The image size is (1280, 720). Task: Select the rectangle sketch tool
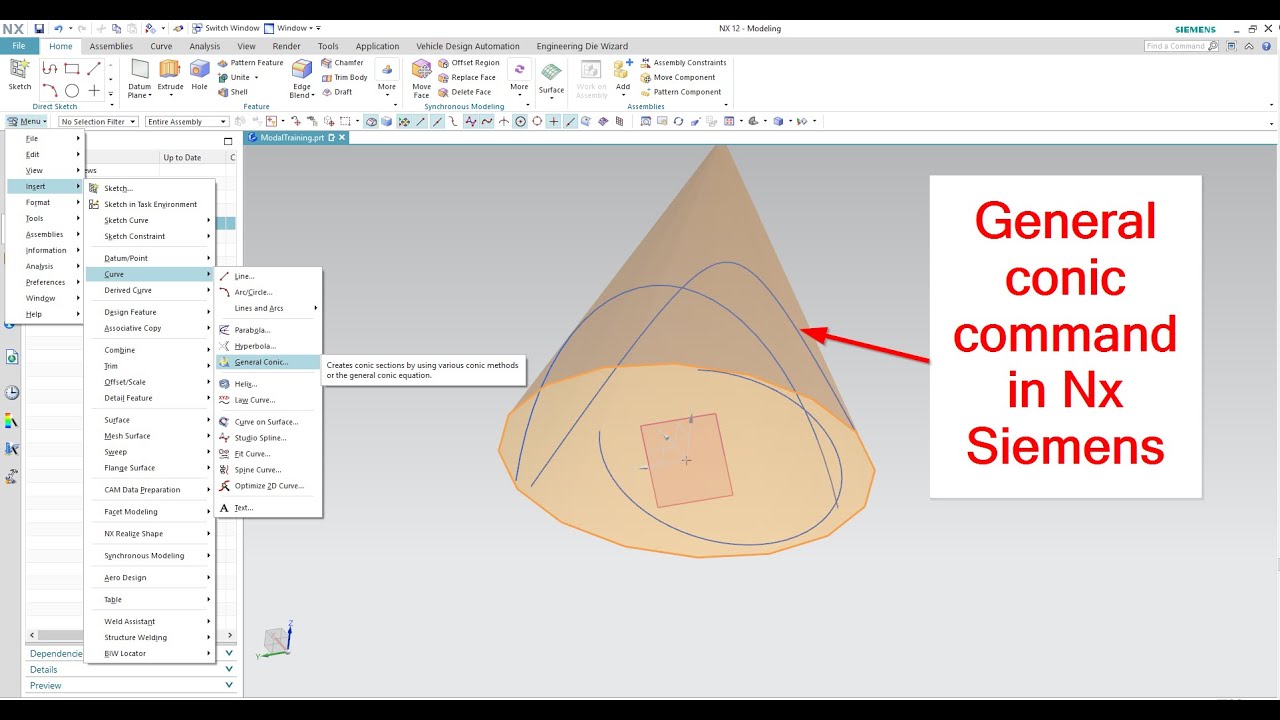click(x=72, y=68)
